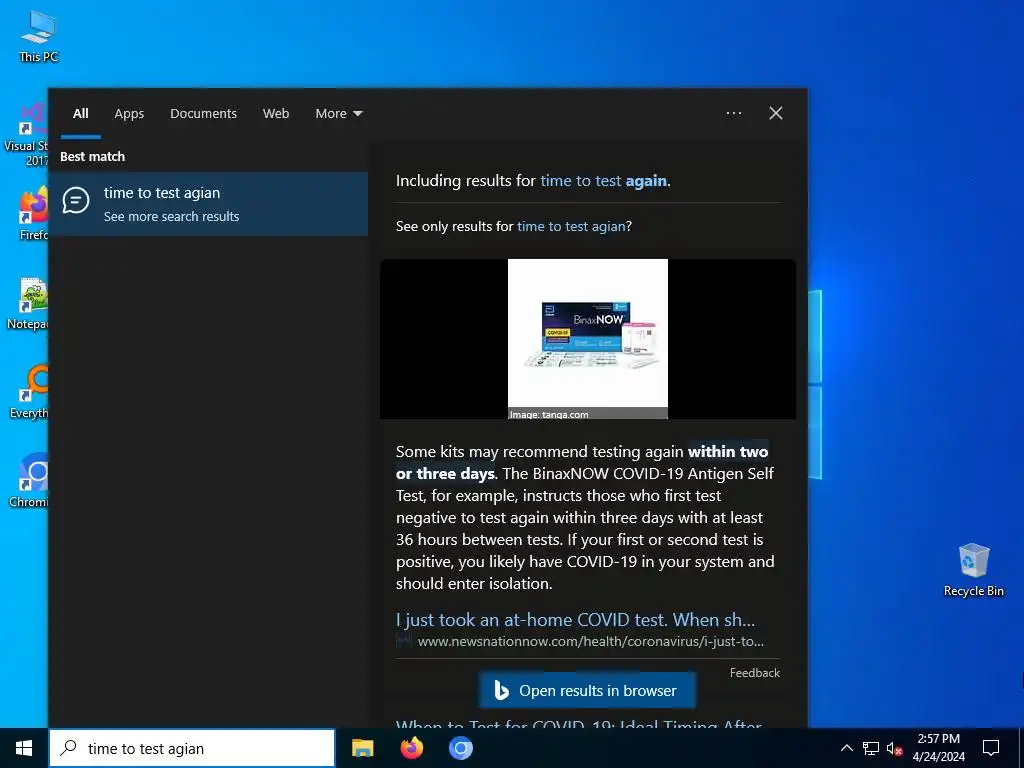1024x768 pixels.
Task: Open the notification center icon
Action: click(991, 748)
